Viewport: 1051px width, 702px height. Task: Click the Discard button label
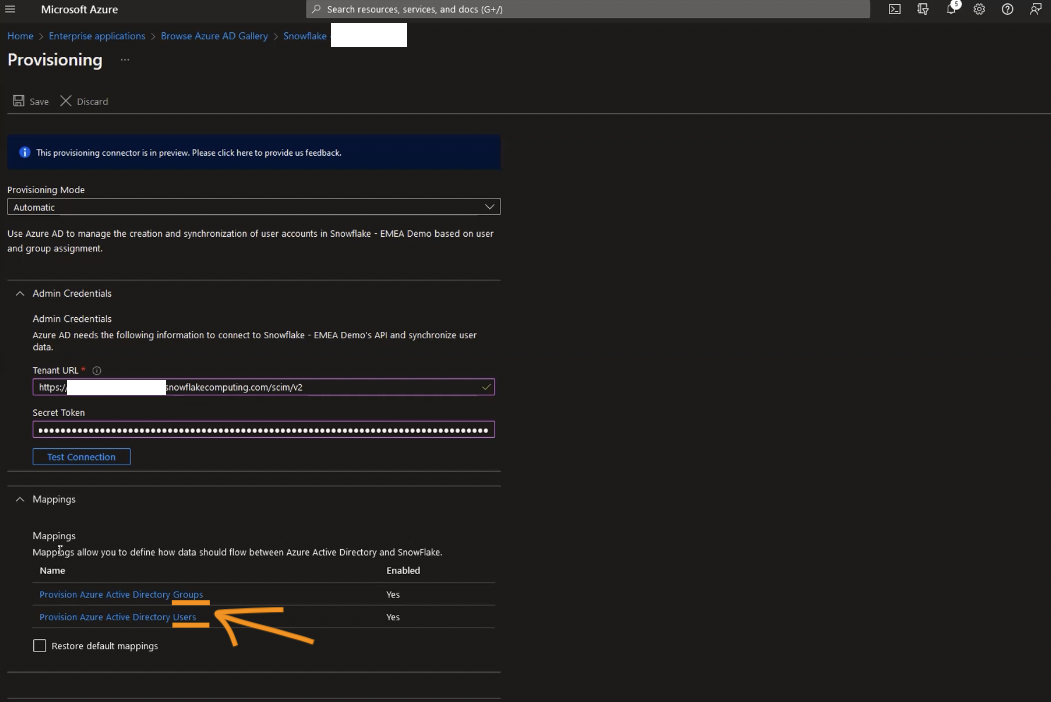click(92, 101)
